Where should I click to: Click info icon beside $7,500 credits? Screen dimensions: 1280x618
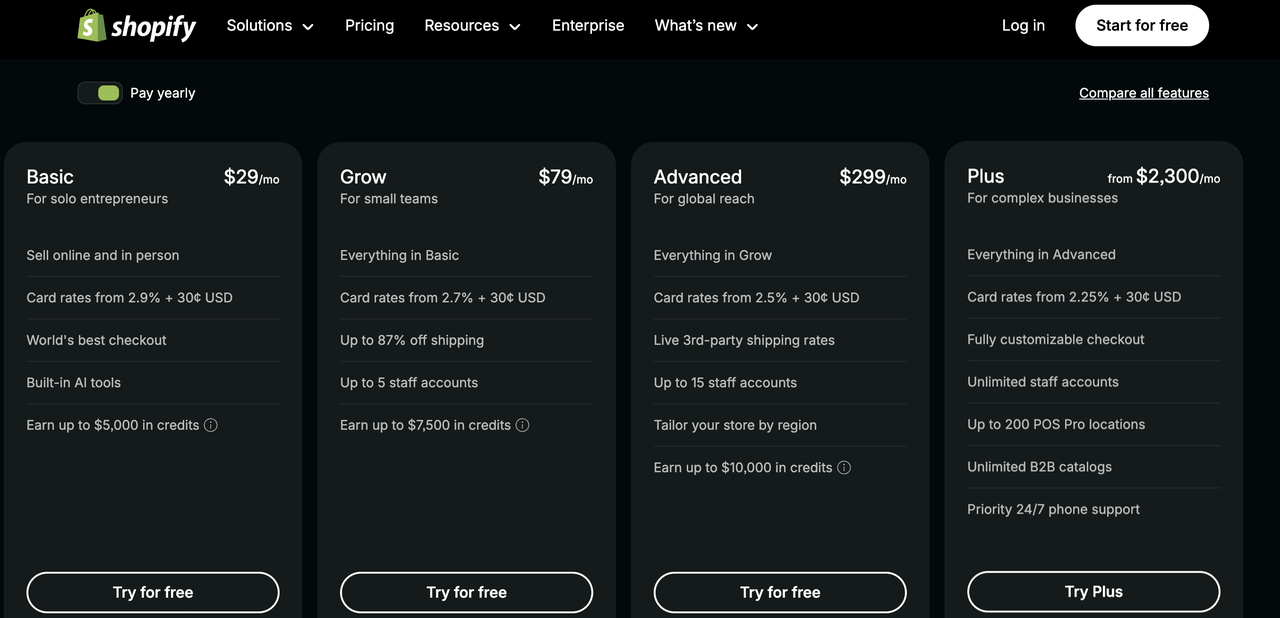pos(522,425)
